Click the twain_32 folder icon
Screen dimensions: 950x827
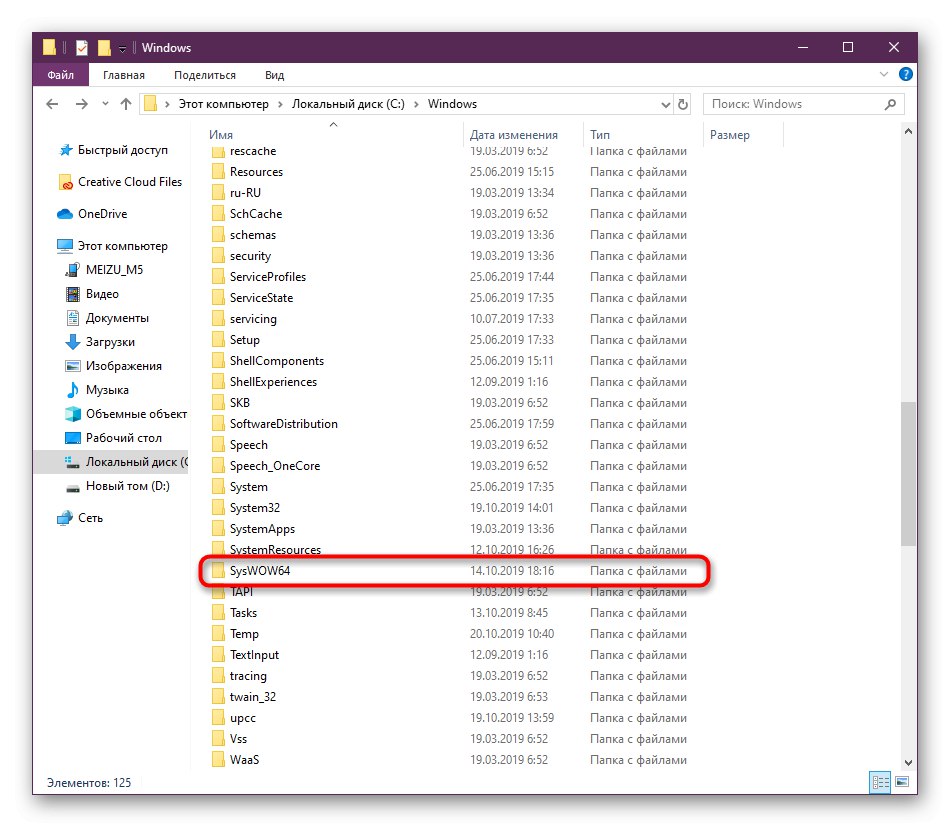(x=218, y=697)
